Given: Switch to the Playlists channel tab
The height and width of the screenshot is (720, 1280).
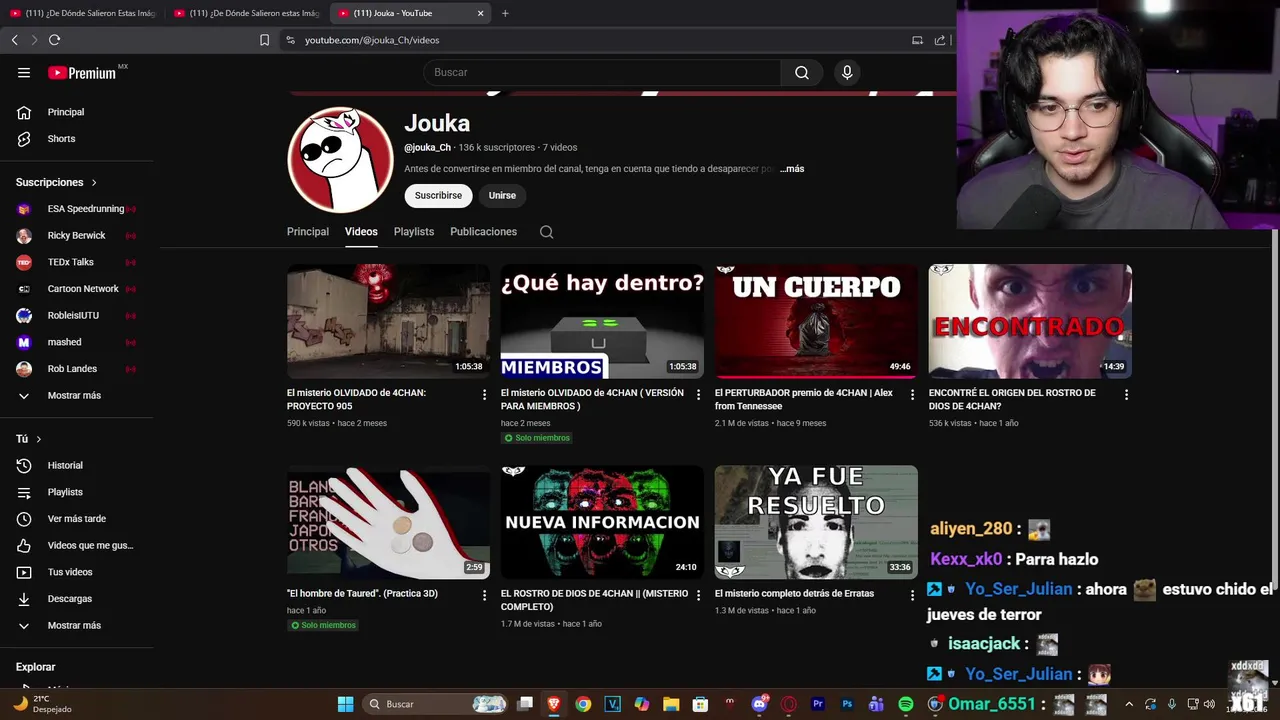Looking at the screenshot, I should tap(414, 232).
